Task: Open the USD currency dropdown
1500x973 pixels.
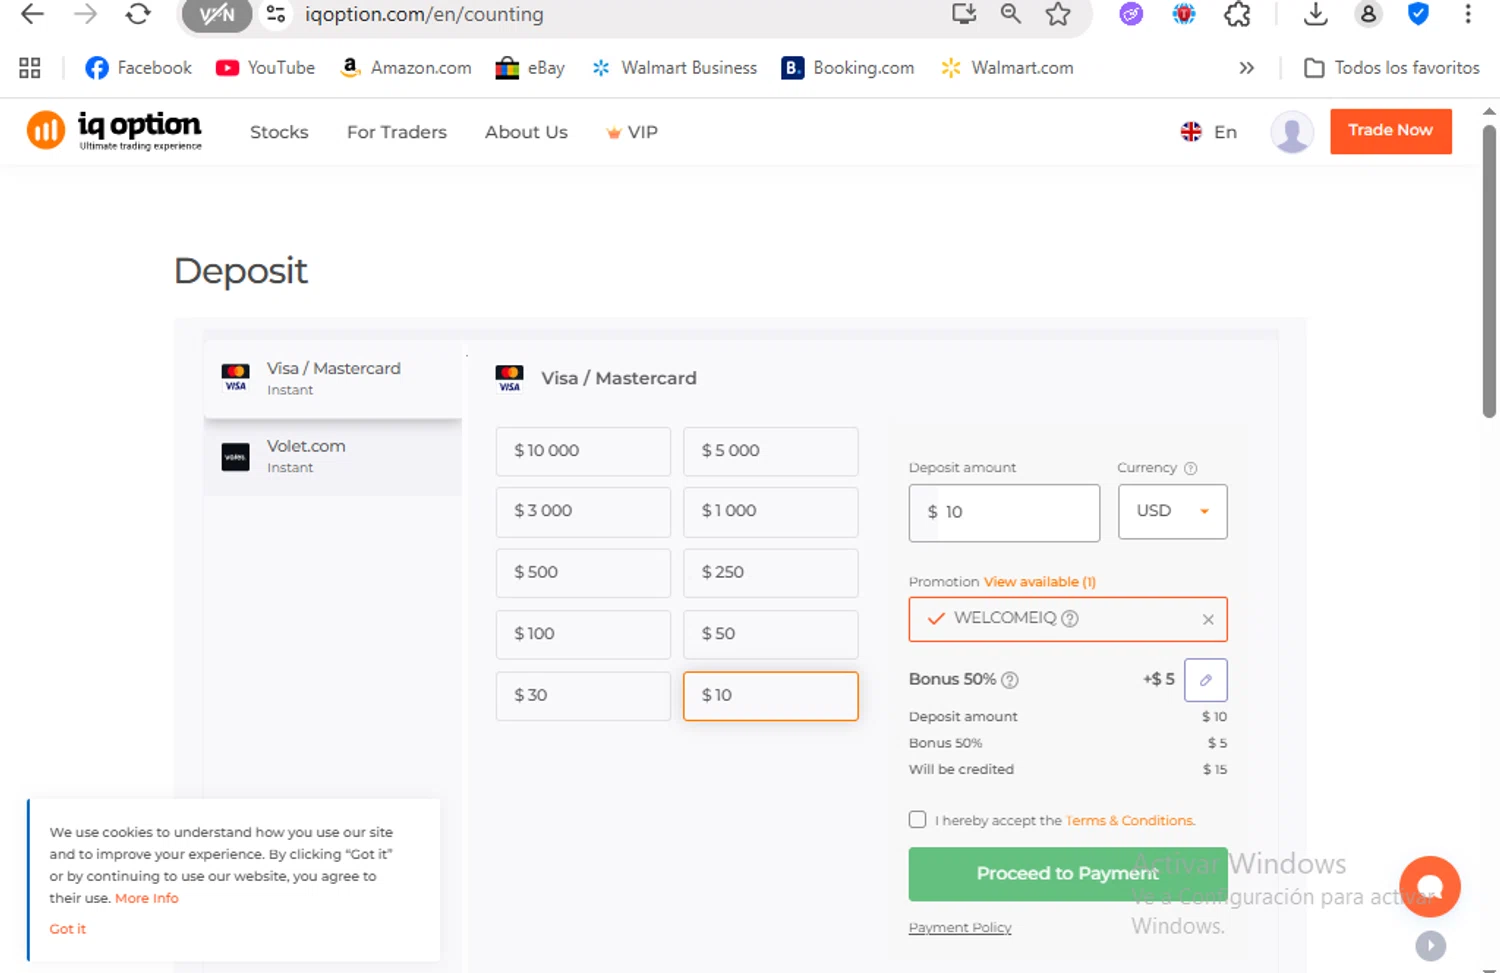Action: (x=1172, y=512)
